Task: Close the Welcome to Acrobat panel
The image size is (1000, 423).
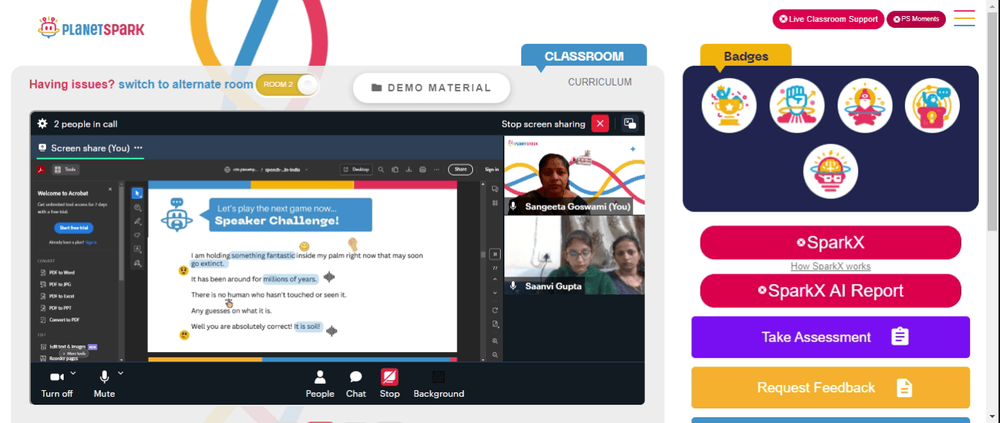Action: click(110, 189)
